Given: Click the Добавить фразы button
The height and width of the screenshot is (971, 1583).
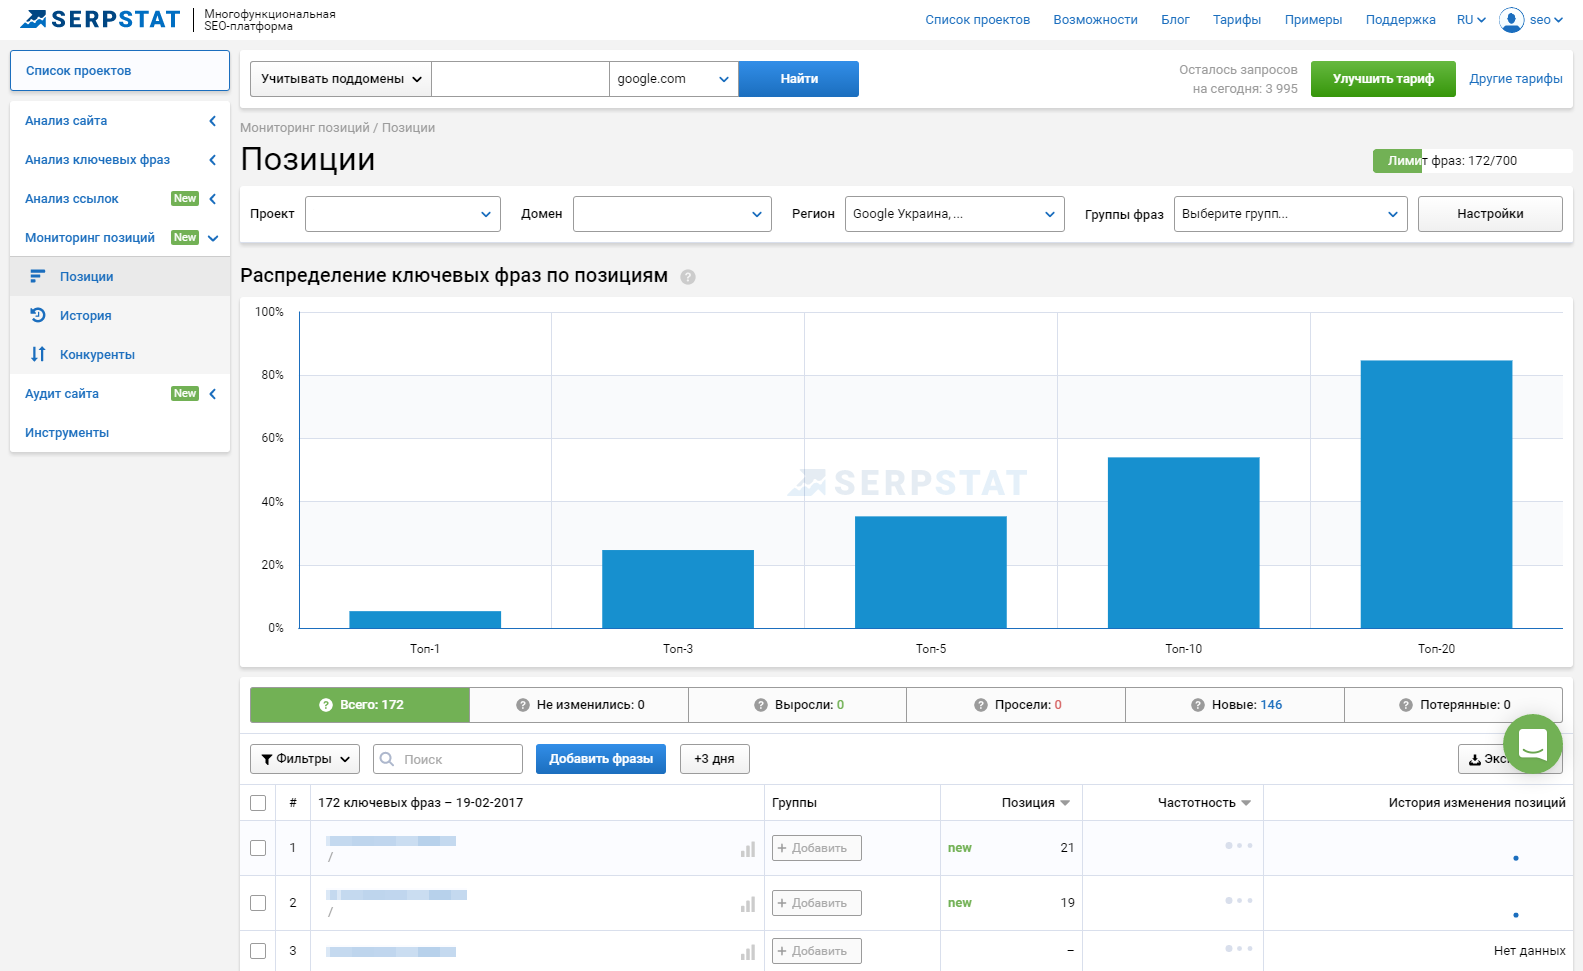Looking at the screenshot, I should click(600, 759).
